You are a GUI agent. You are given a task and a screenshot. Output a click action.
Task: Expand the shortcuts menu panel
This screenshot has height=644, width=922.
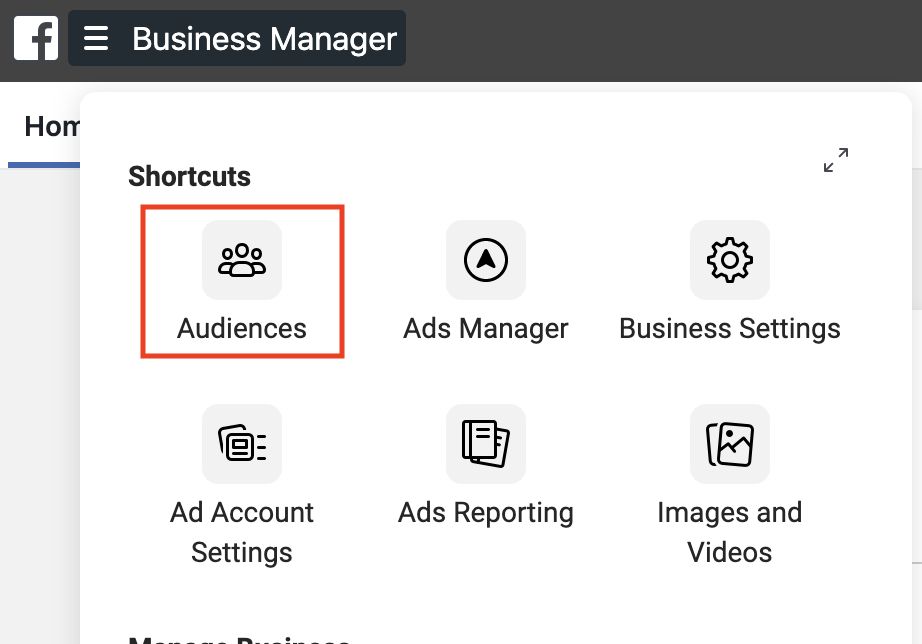[x=836, y=160]
